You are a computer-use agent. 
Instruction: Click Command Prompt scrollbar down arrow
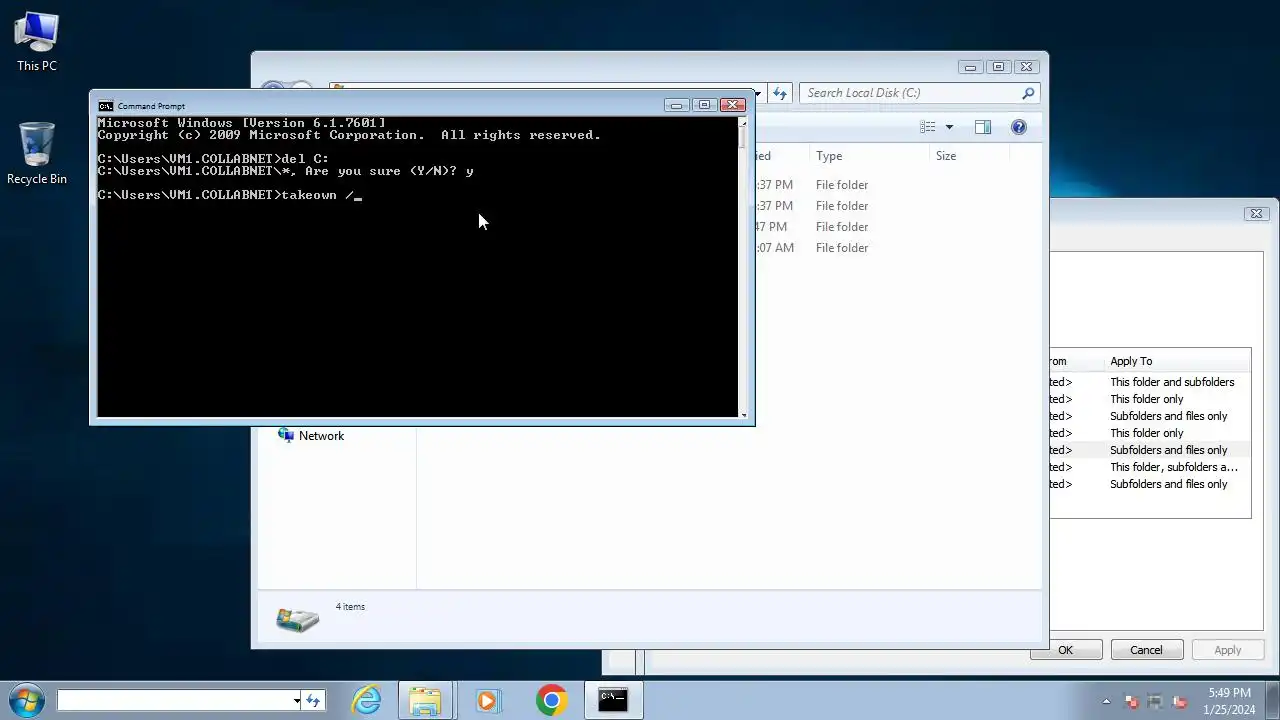coord(743,413)
